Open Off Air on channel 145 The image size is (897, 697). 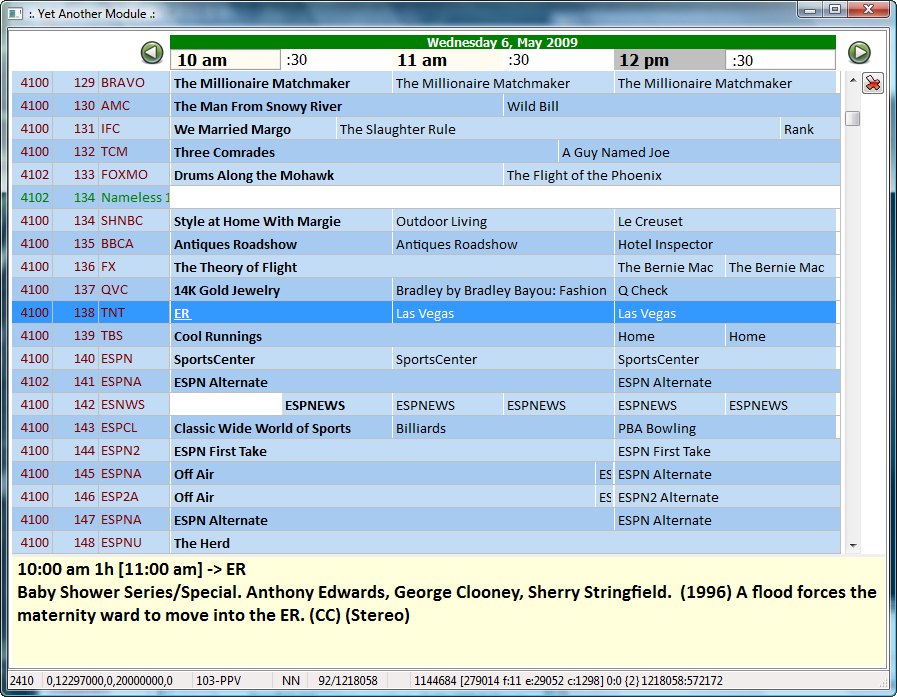(x=383, y=474)
